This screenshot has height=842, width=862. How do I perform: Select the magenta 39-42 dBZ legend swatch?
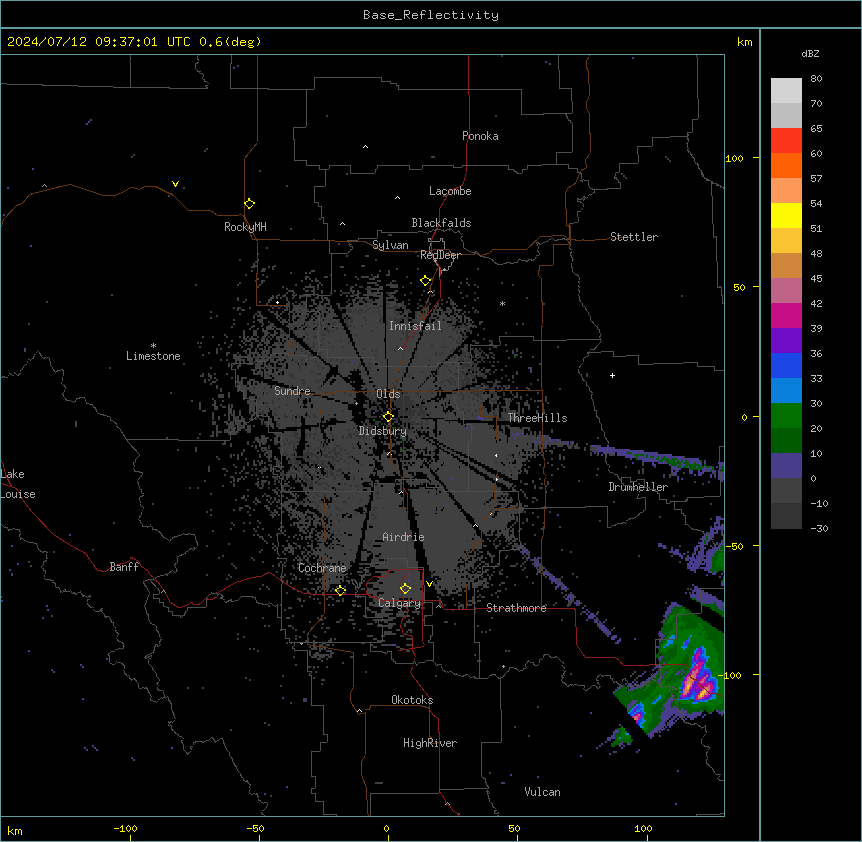coord(786,315)
